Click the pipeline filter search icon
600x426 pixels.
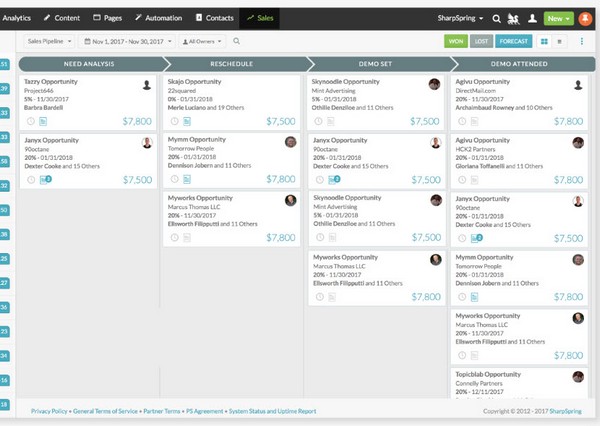click(236, 41)
